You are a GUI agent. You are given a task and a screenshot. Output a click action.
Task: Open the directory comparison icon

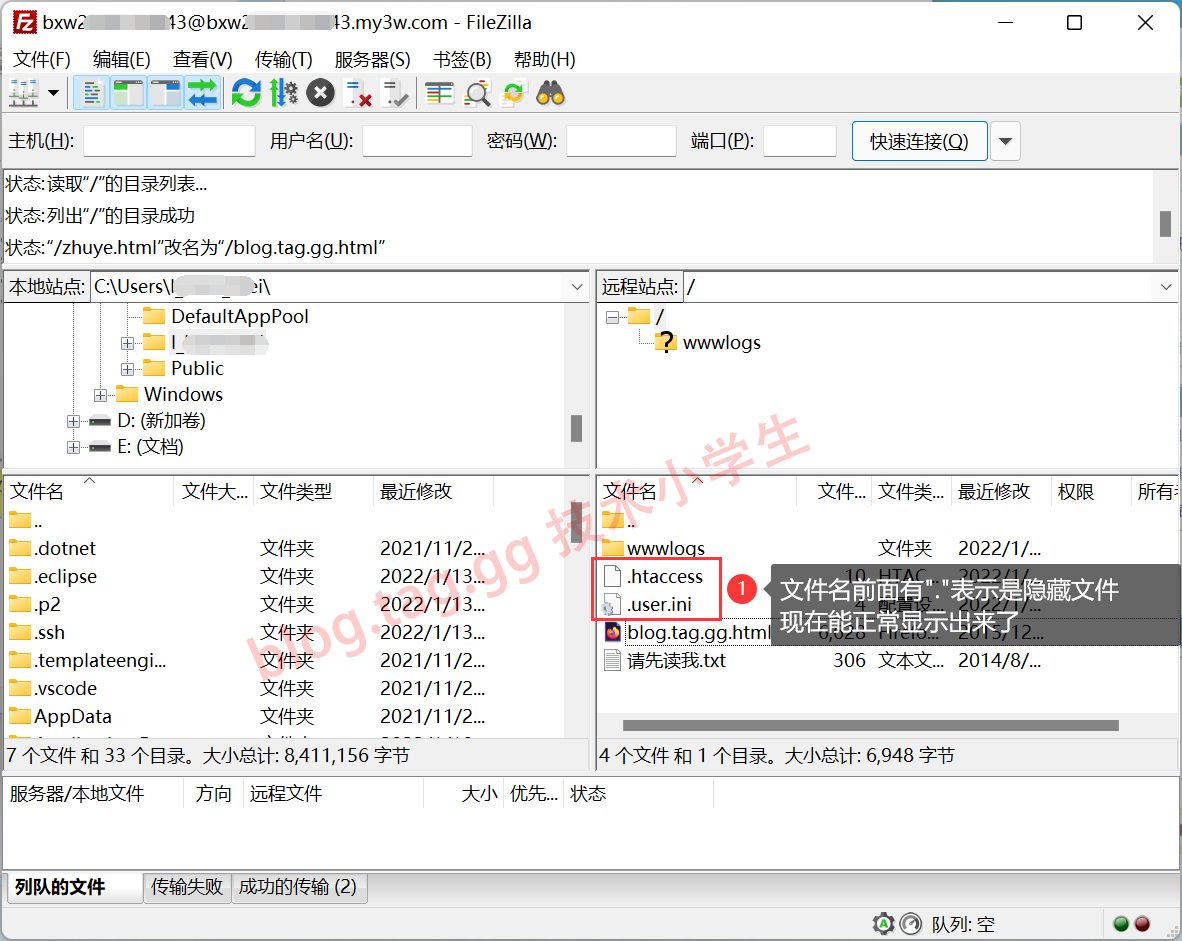point(477,94)
